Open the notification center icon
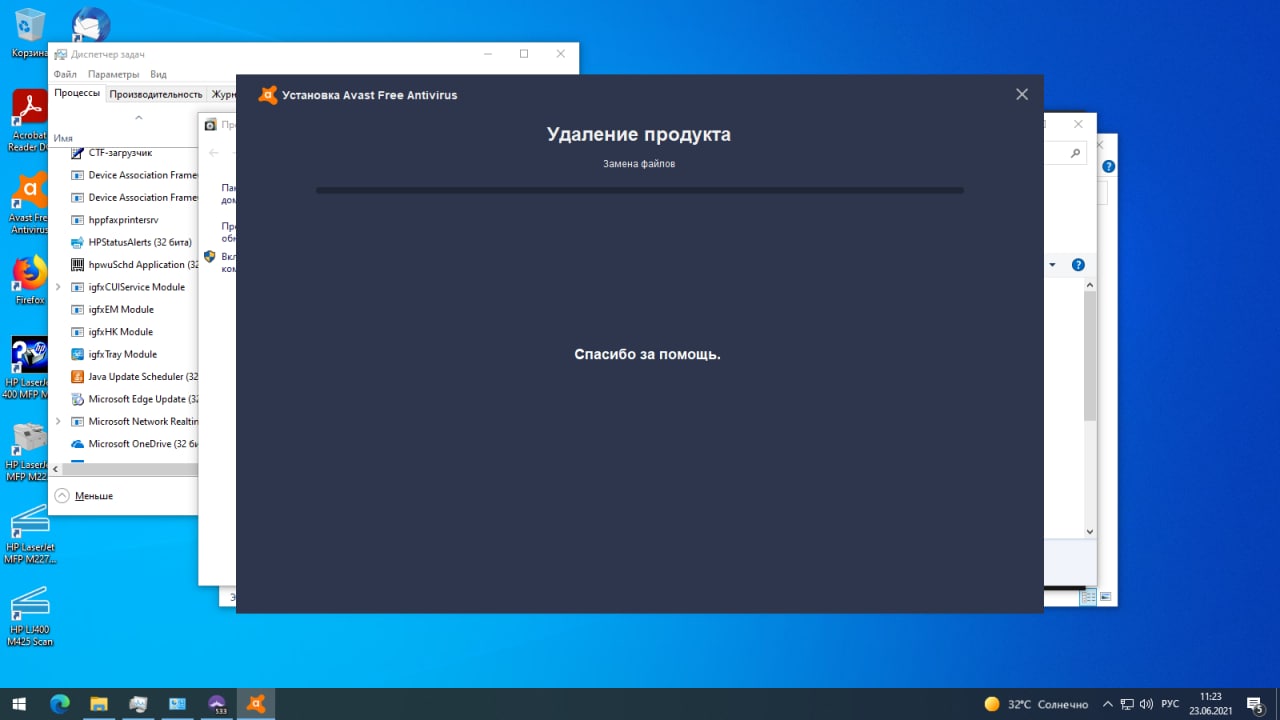The image size is (1280, 720). 1255,704
